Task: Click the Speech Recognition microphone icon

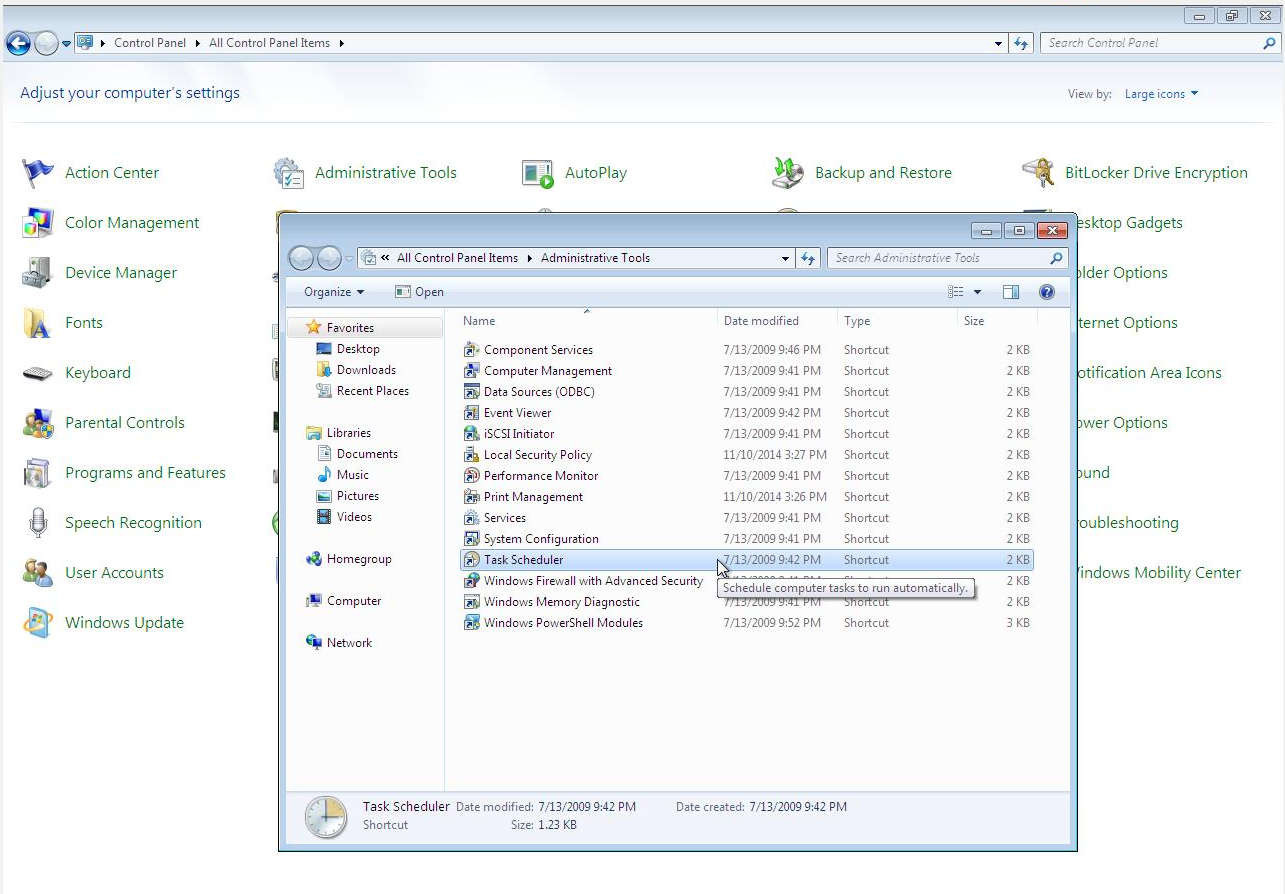Action: coord(38,523)
